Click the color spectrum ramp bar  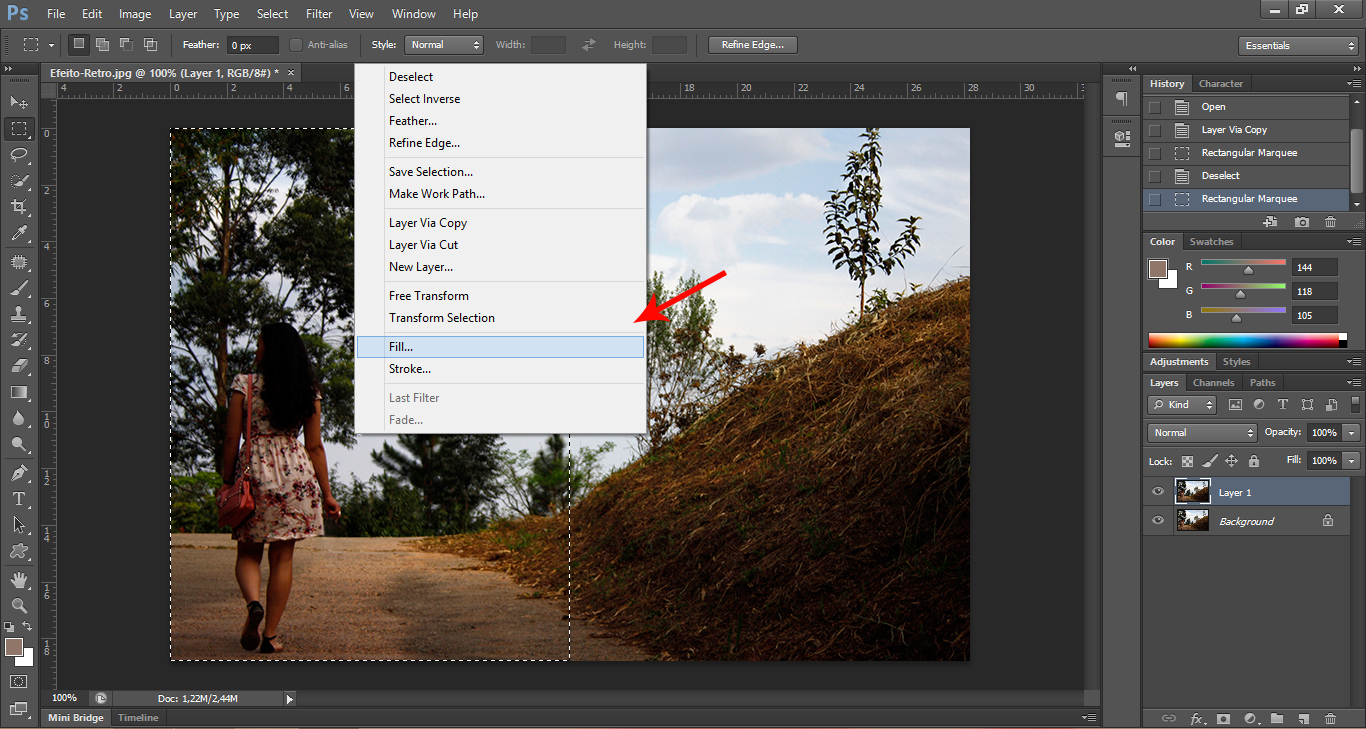point(1243,340)
